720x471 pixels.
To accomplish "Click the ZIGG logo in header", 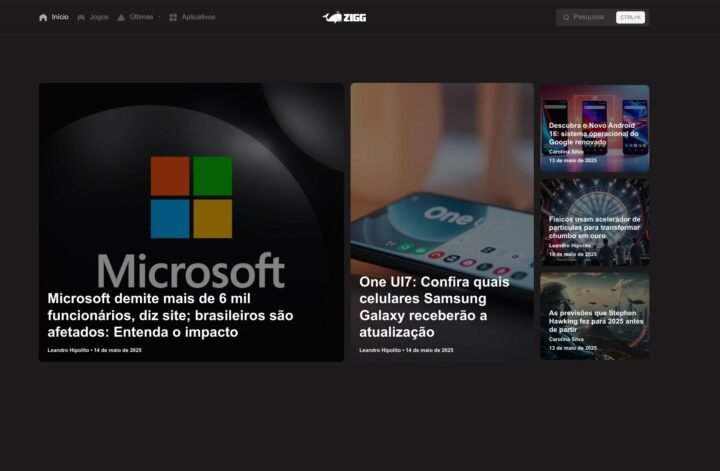I will tap(344, 17).
